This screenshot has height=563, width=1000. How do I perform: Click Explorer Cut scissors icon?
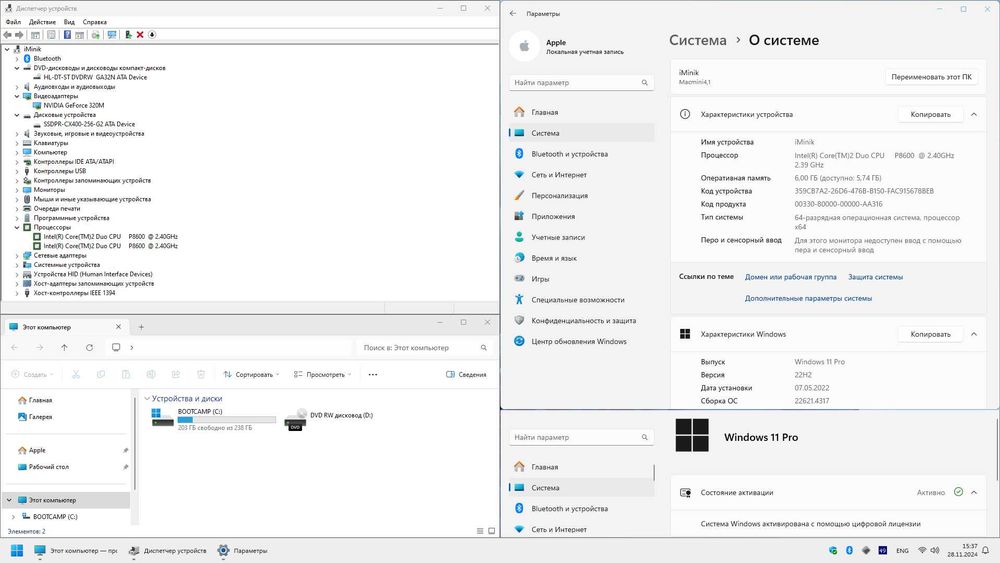click(x=76, y=374)
